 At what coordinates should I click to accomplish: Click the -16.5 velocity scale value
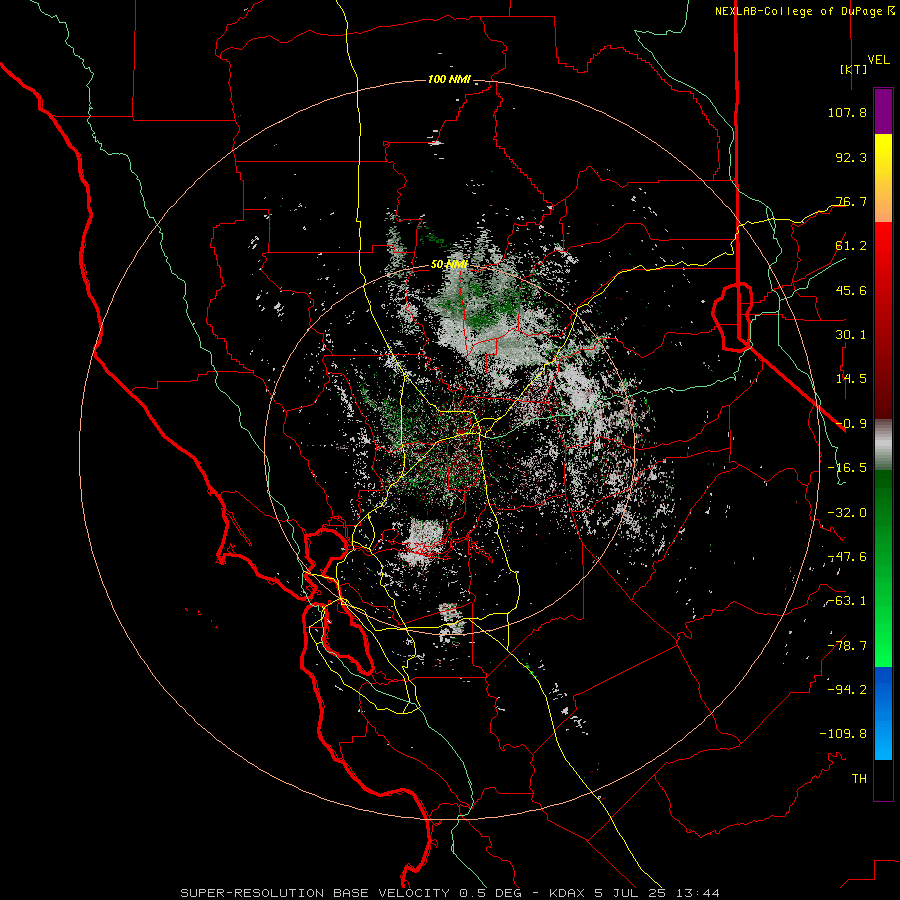coord(847,468)
